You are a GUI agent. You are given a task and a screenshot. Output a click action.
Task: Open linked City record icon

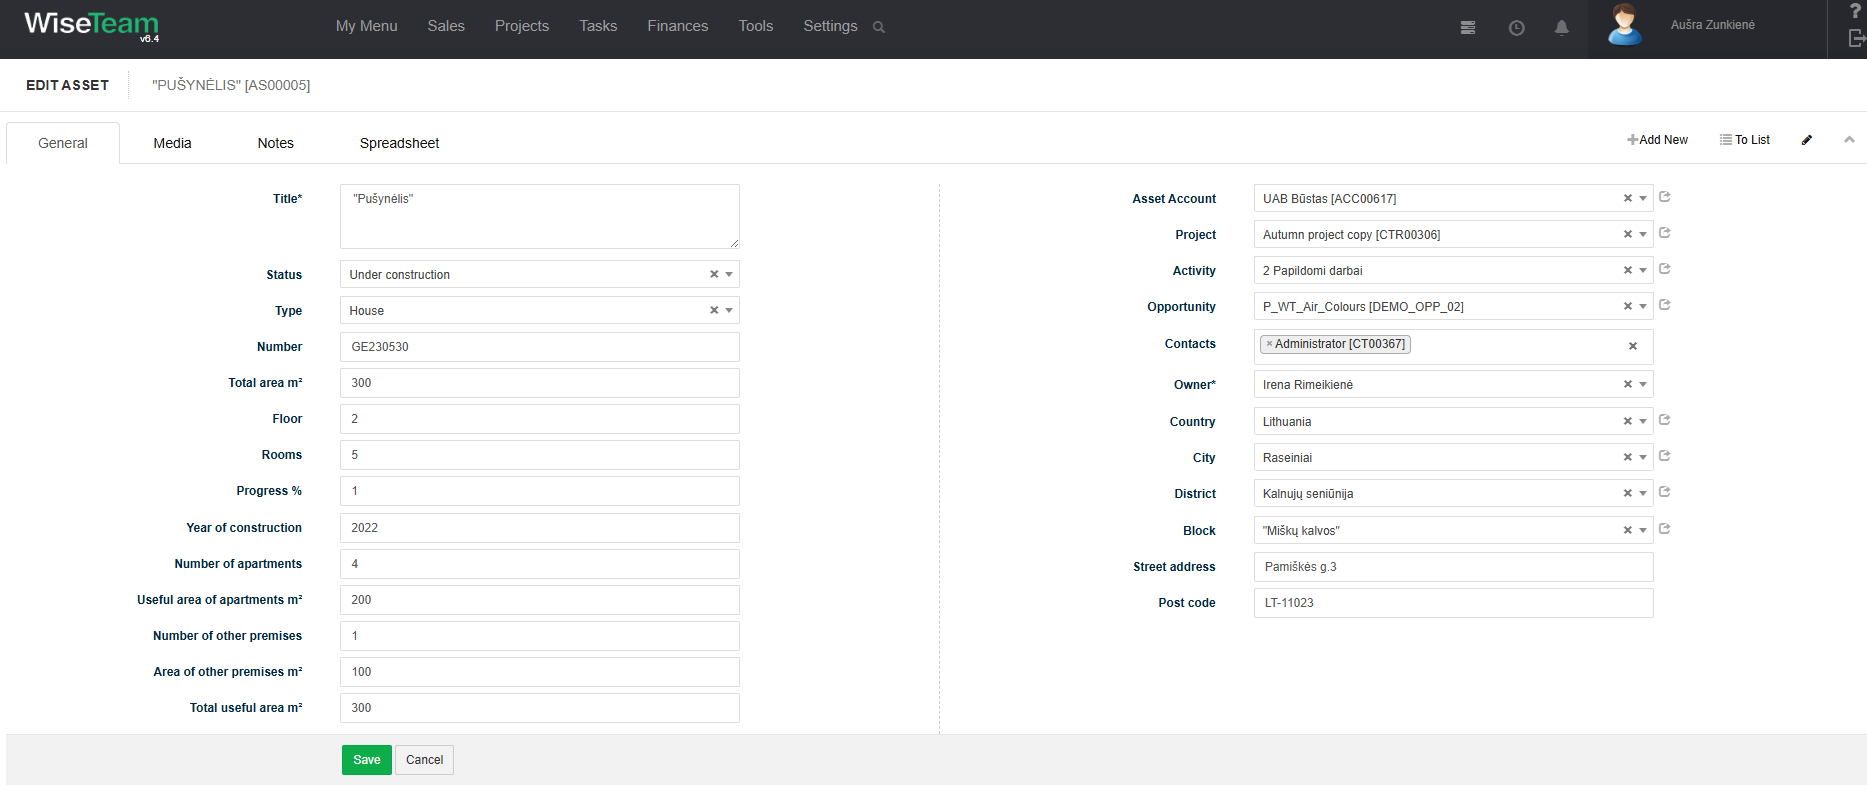[1664, 456]
